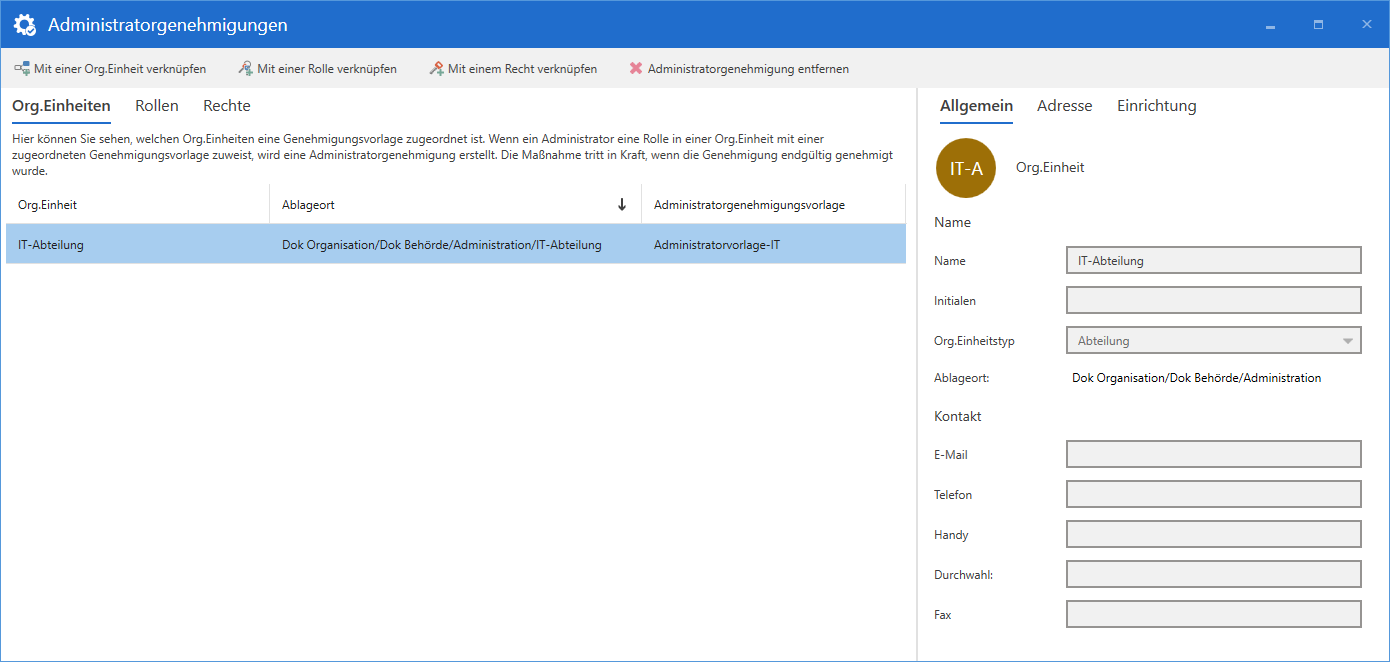The image size is (1390, 662).
Task: Click the gear icon in the title bar
Action: point(24,23)
